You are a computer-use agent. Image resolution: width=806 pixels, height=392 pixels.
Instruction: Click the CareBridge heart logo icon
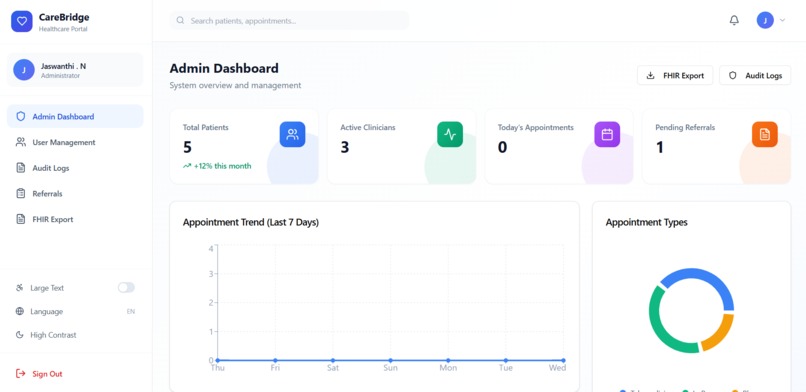click(x=22, y=22)
